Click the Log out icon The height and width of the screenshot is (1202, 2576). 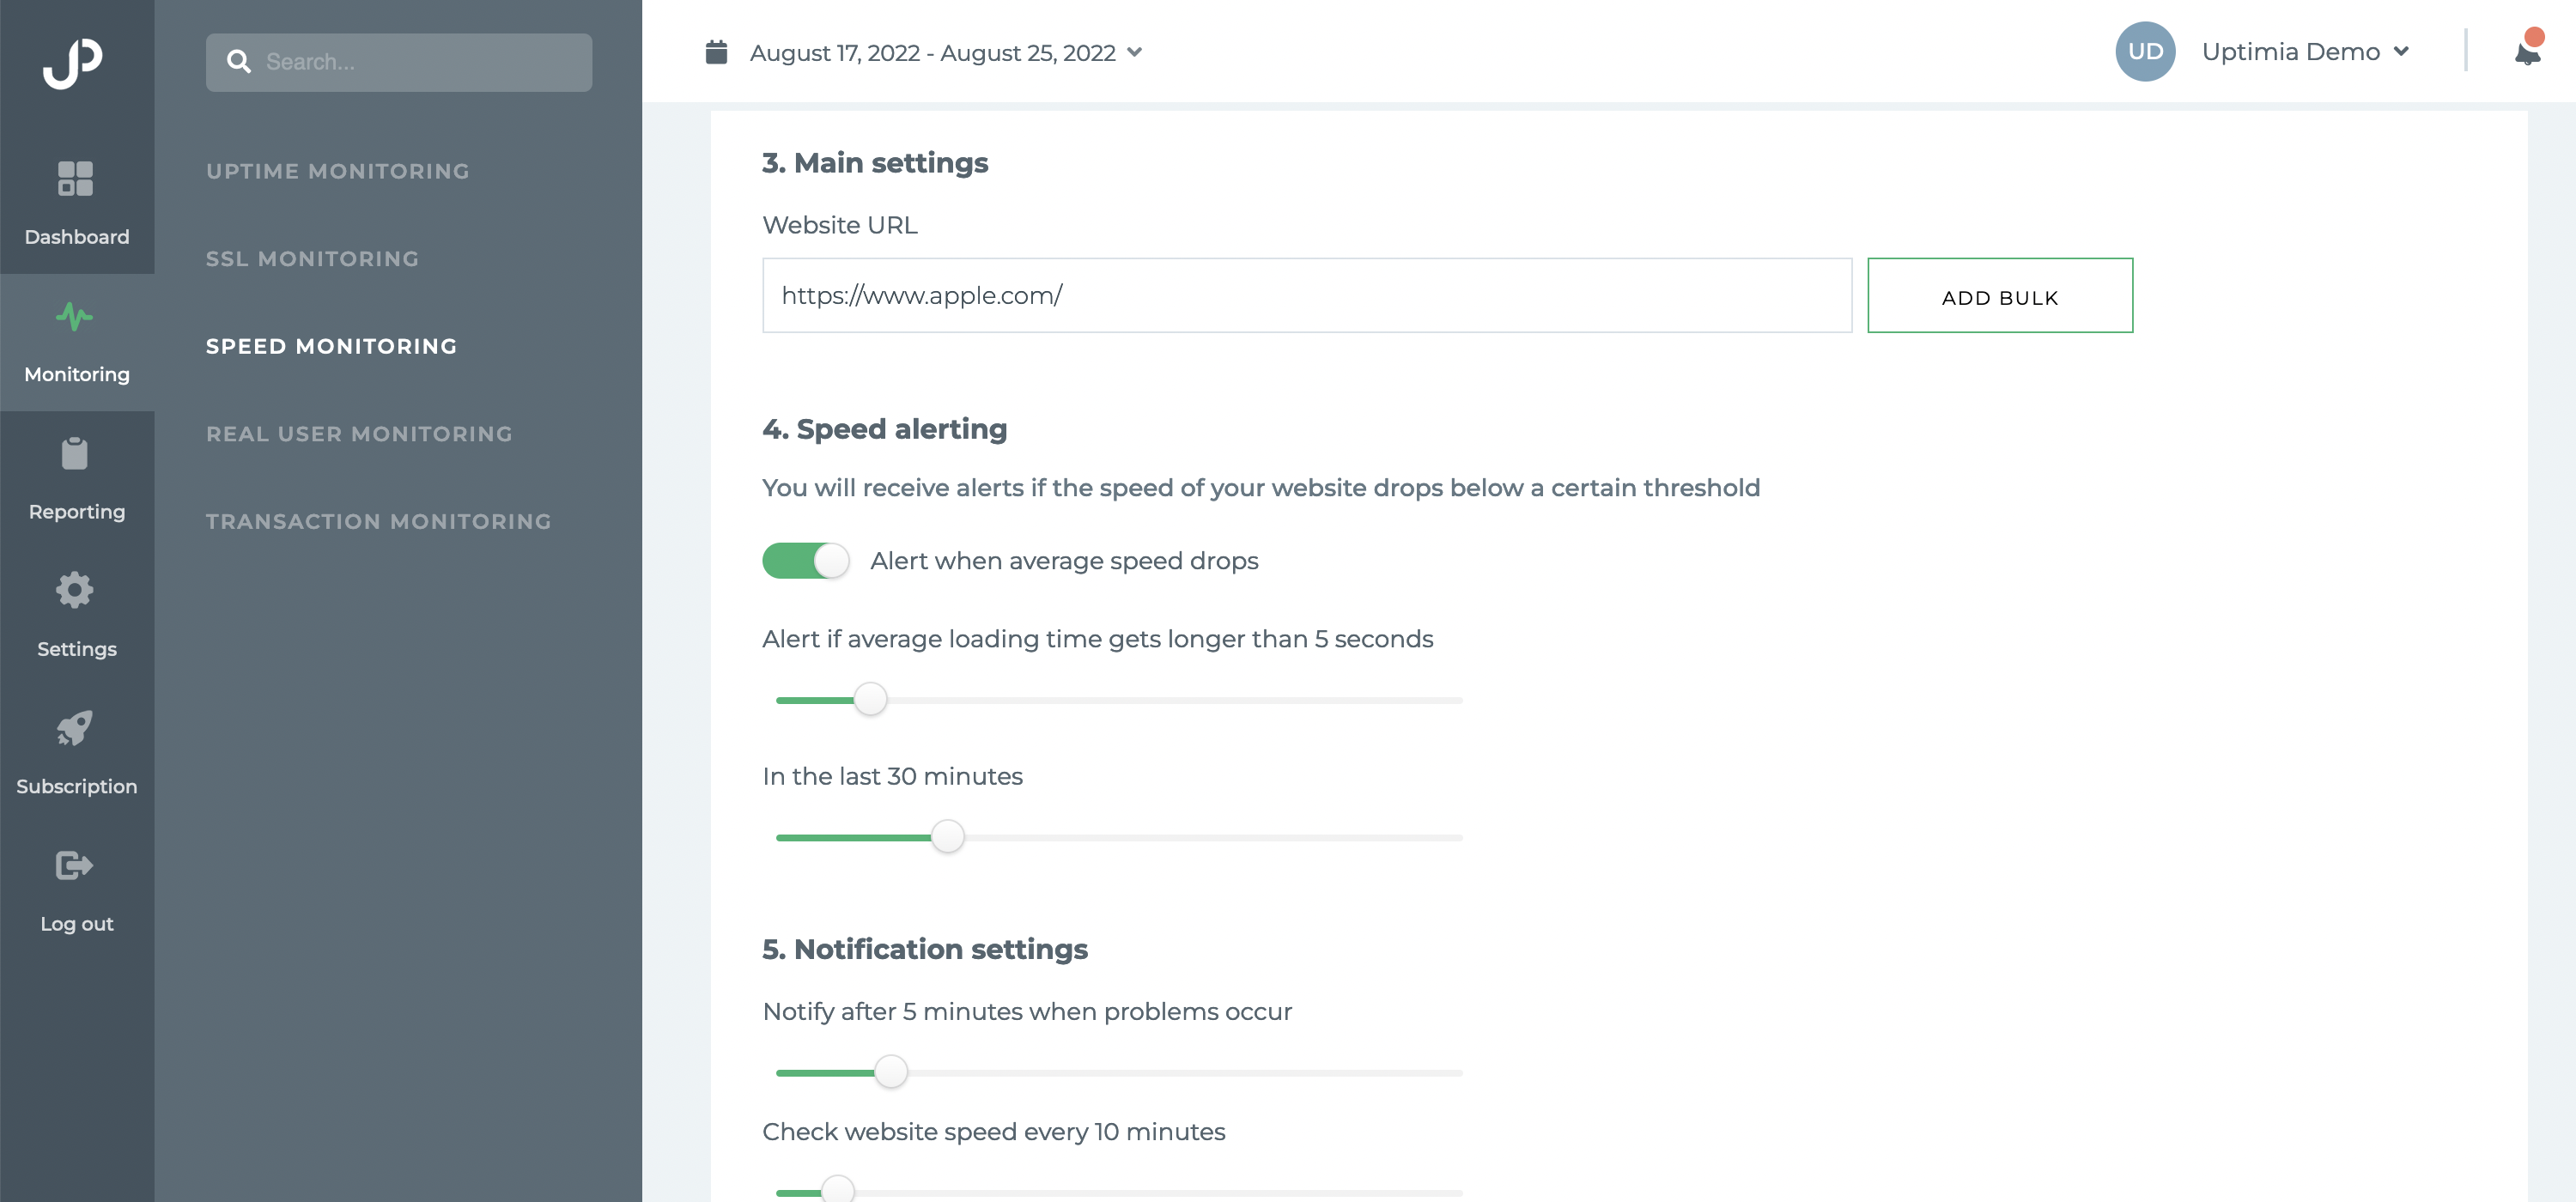(75, 865)
